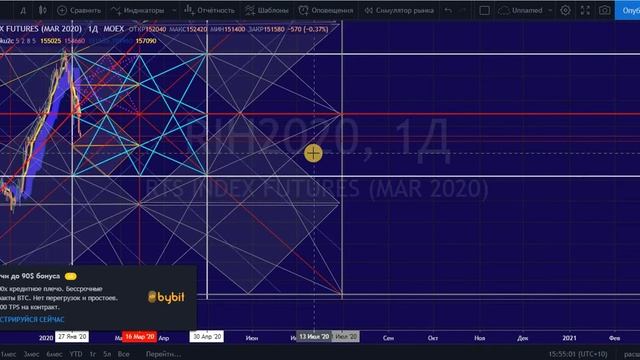This screenshot has width=640, height=360.
Task: Open the candlestick chart style menu
Action: (x=42, y=11)
